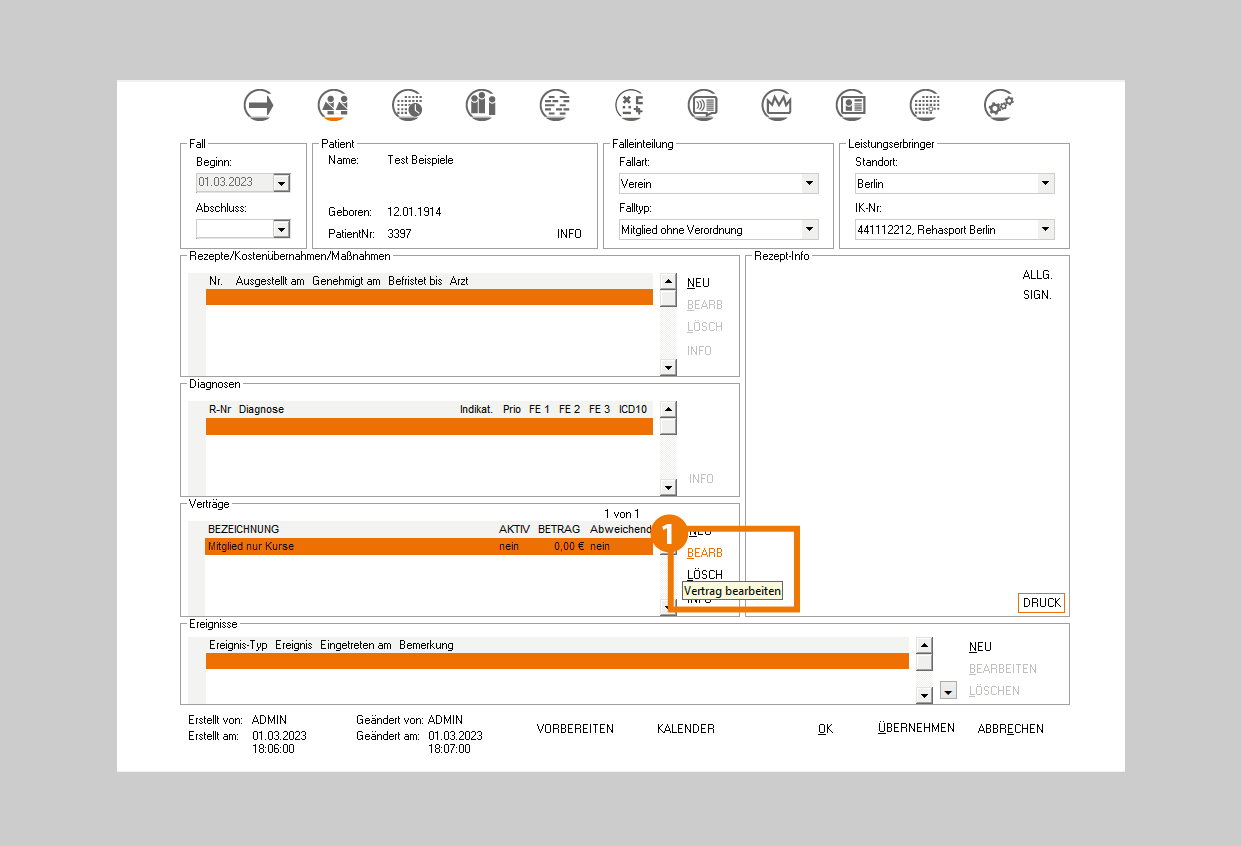The height and width of the screenshot is (846, 1241).
Task: Click the three-figures statistics icon
Action: 481,104
